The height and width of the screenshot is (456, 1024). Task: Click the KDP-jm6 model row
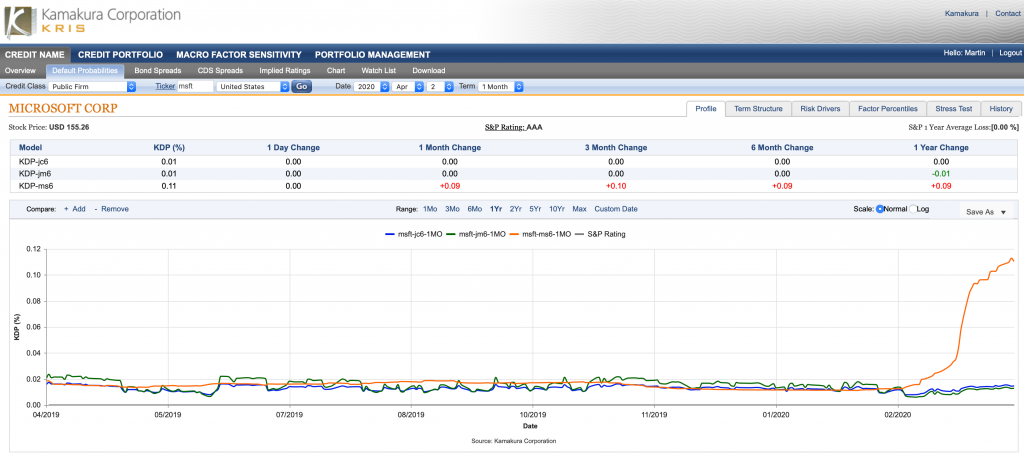(x=512, y=174)
